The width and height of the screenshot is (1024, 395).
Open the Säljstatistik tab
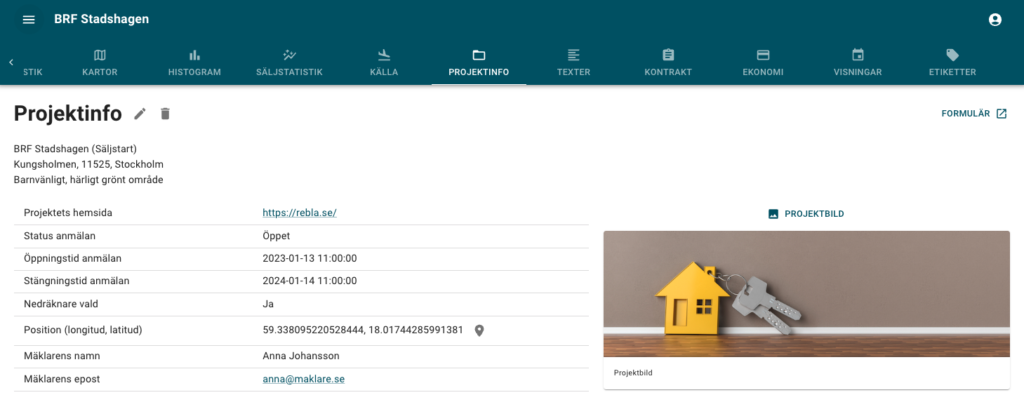pyautogui.click(x=289, y=63)
